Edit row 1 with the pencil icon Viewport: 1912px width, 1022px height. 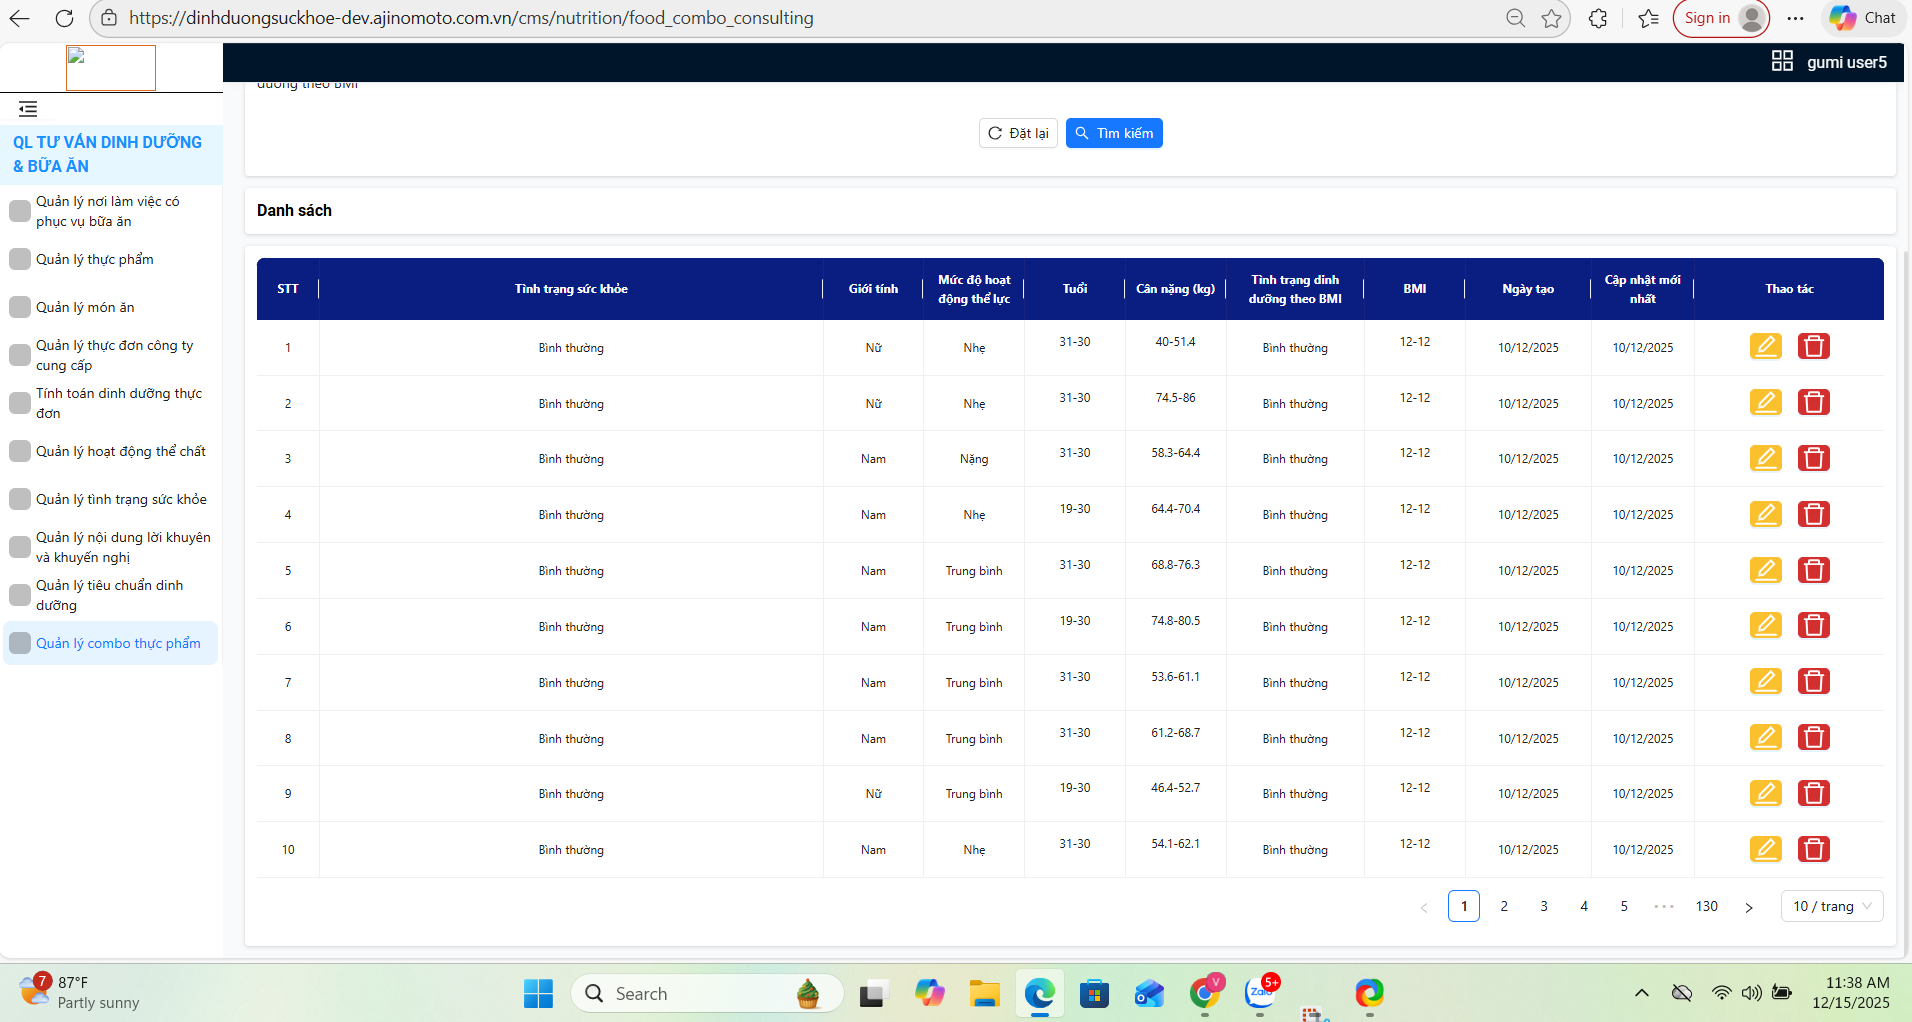(x=1765, y=347)
